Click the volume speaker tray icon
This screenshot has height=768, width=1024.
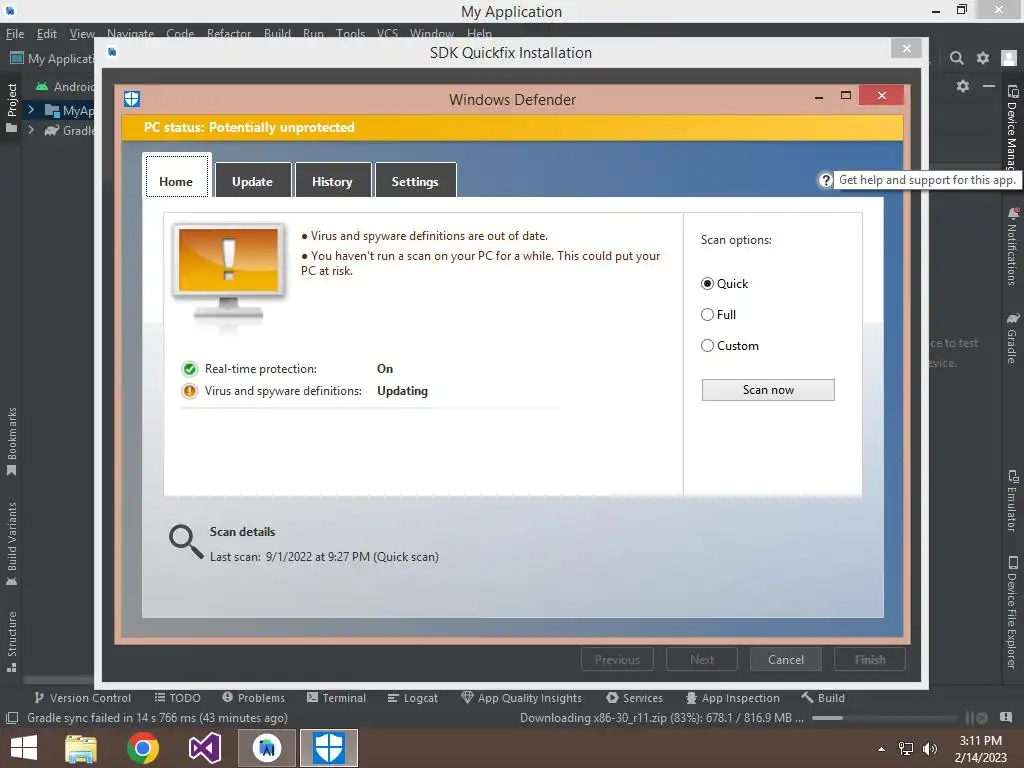point(930,748)
